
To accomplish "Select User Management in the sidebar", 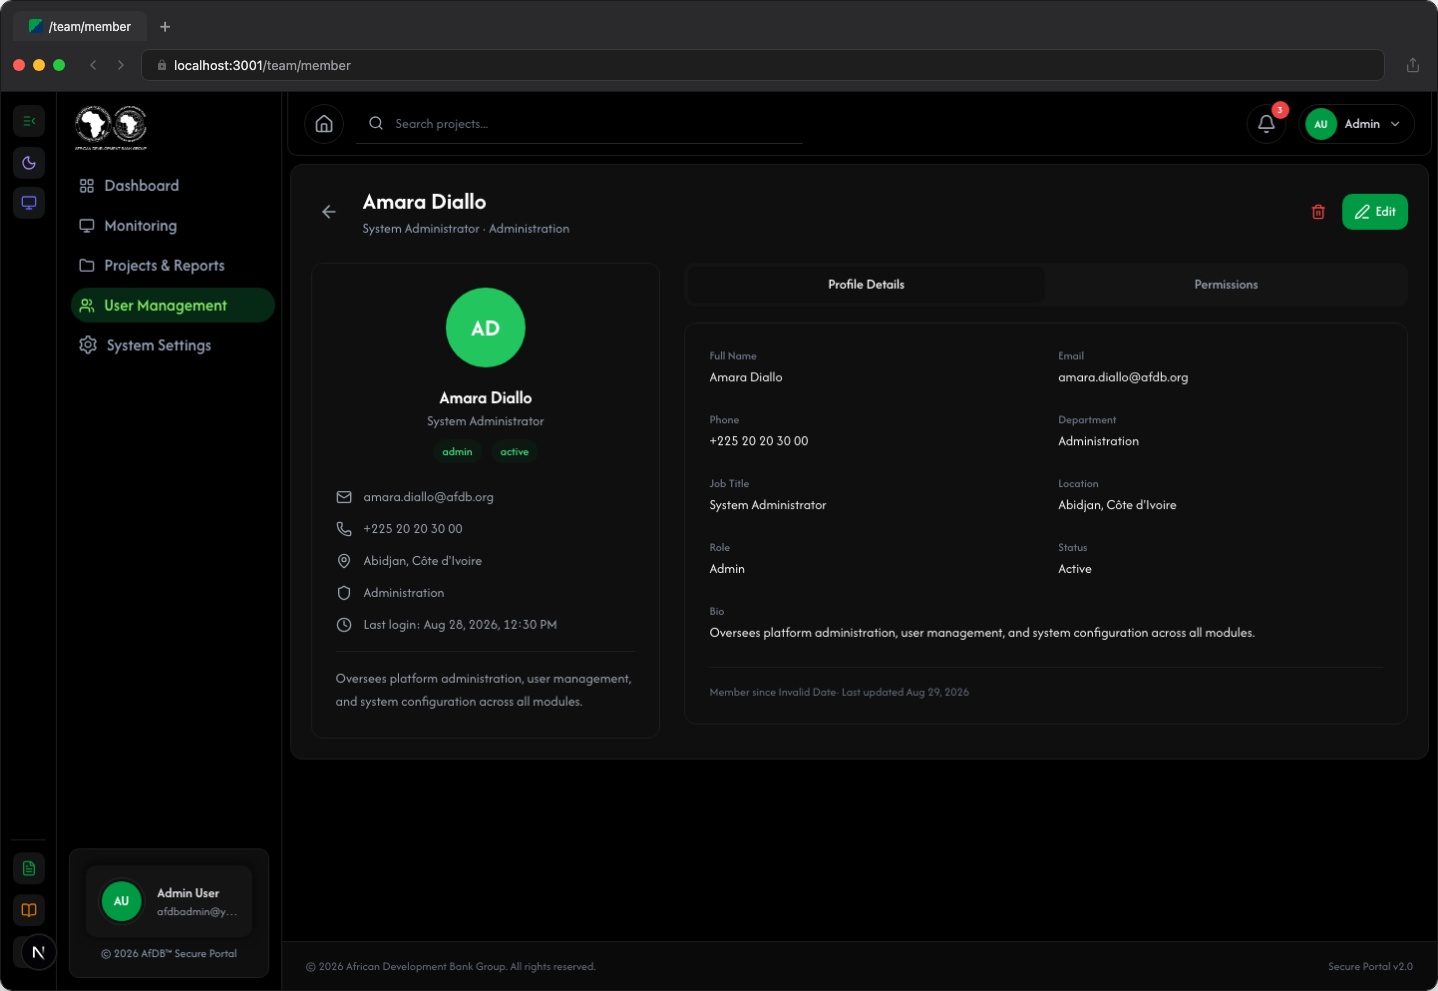I will 172,305.
